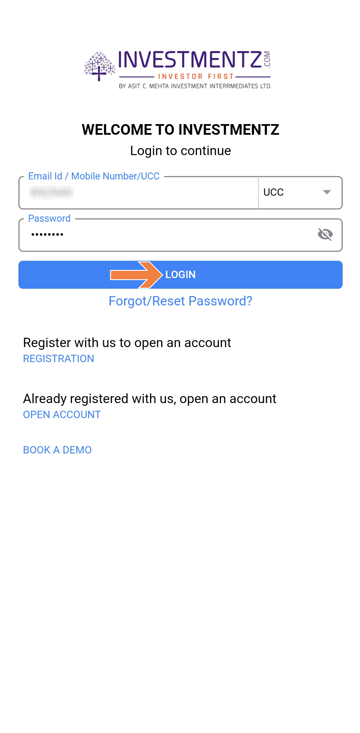
Task: Click the vertical .COM logo text
Action: (268, 60)
